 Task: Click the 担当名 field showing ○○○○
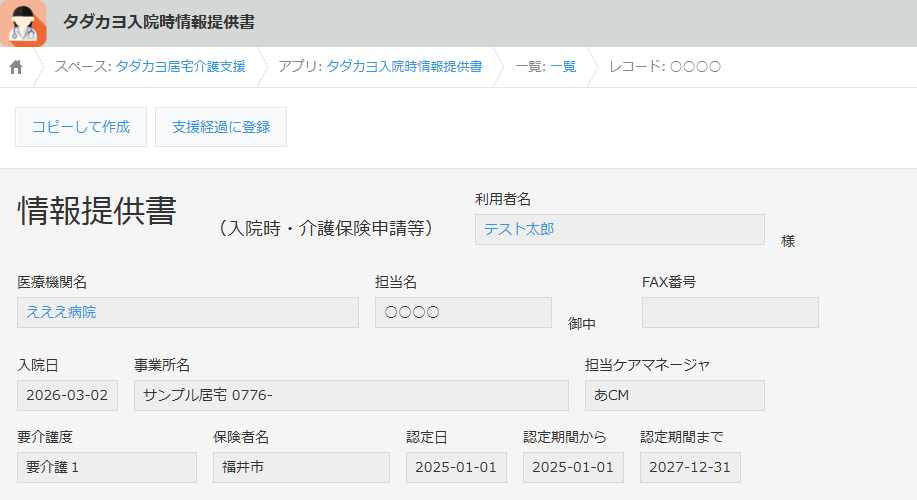point(462,312)
